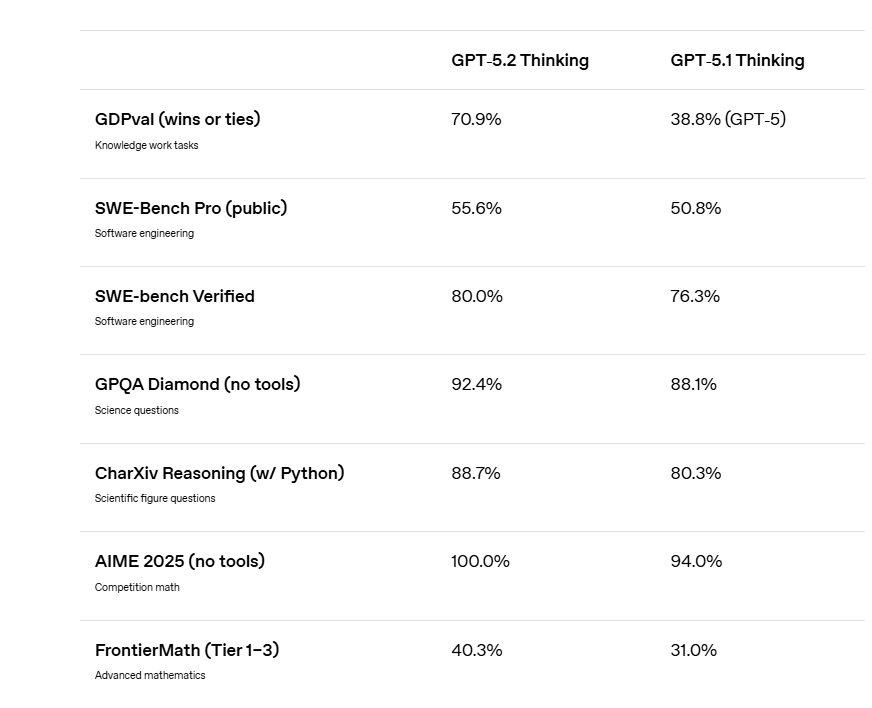The width and height of the screenshot is (872, 708).
Task: Select the CharXiv Reasoning (w/ Python) label
Action: pyautogui.click(x=219, y=473)
